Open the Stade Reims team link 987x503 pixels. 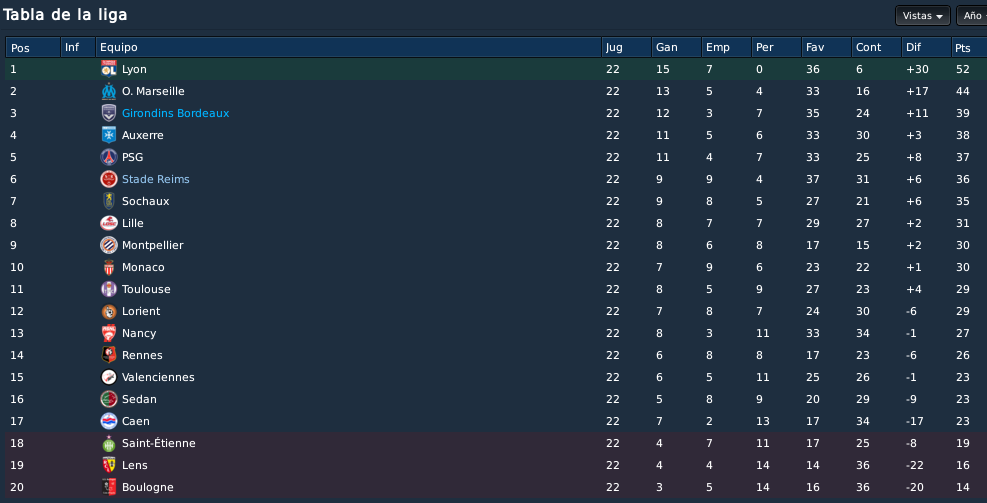tap(155, 179)
